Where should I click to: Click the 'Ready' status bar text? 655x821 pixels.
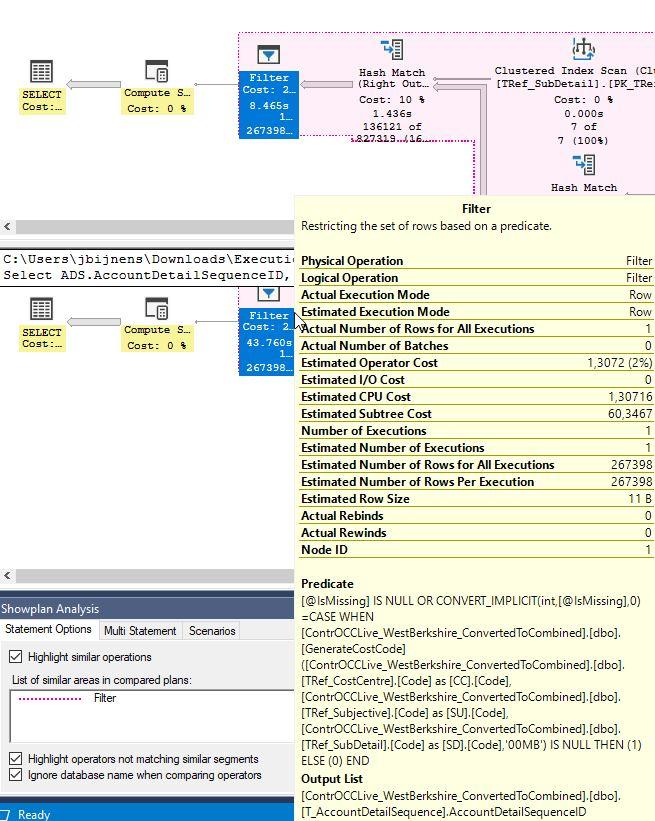[34, 815]
